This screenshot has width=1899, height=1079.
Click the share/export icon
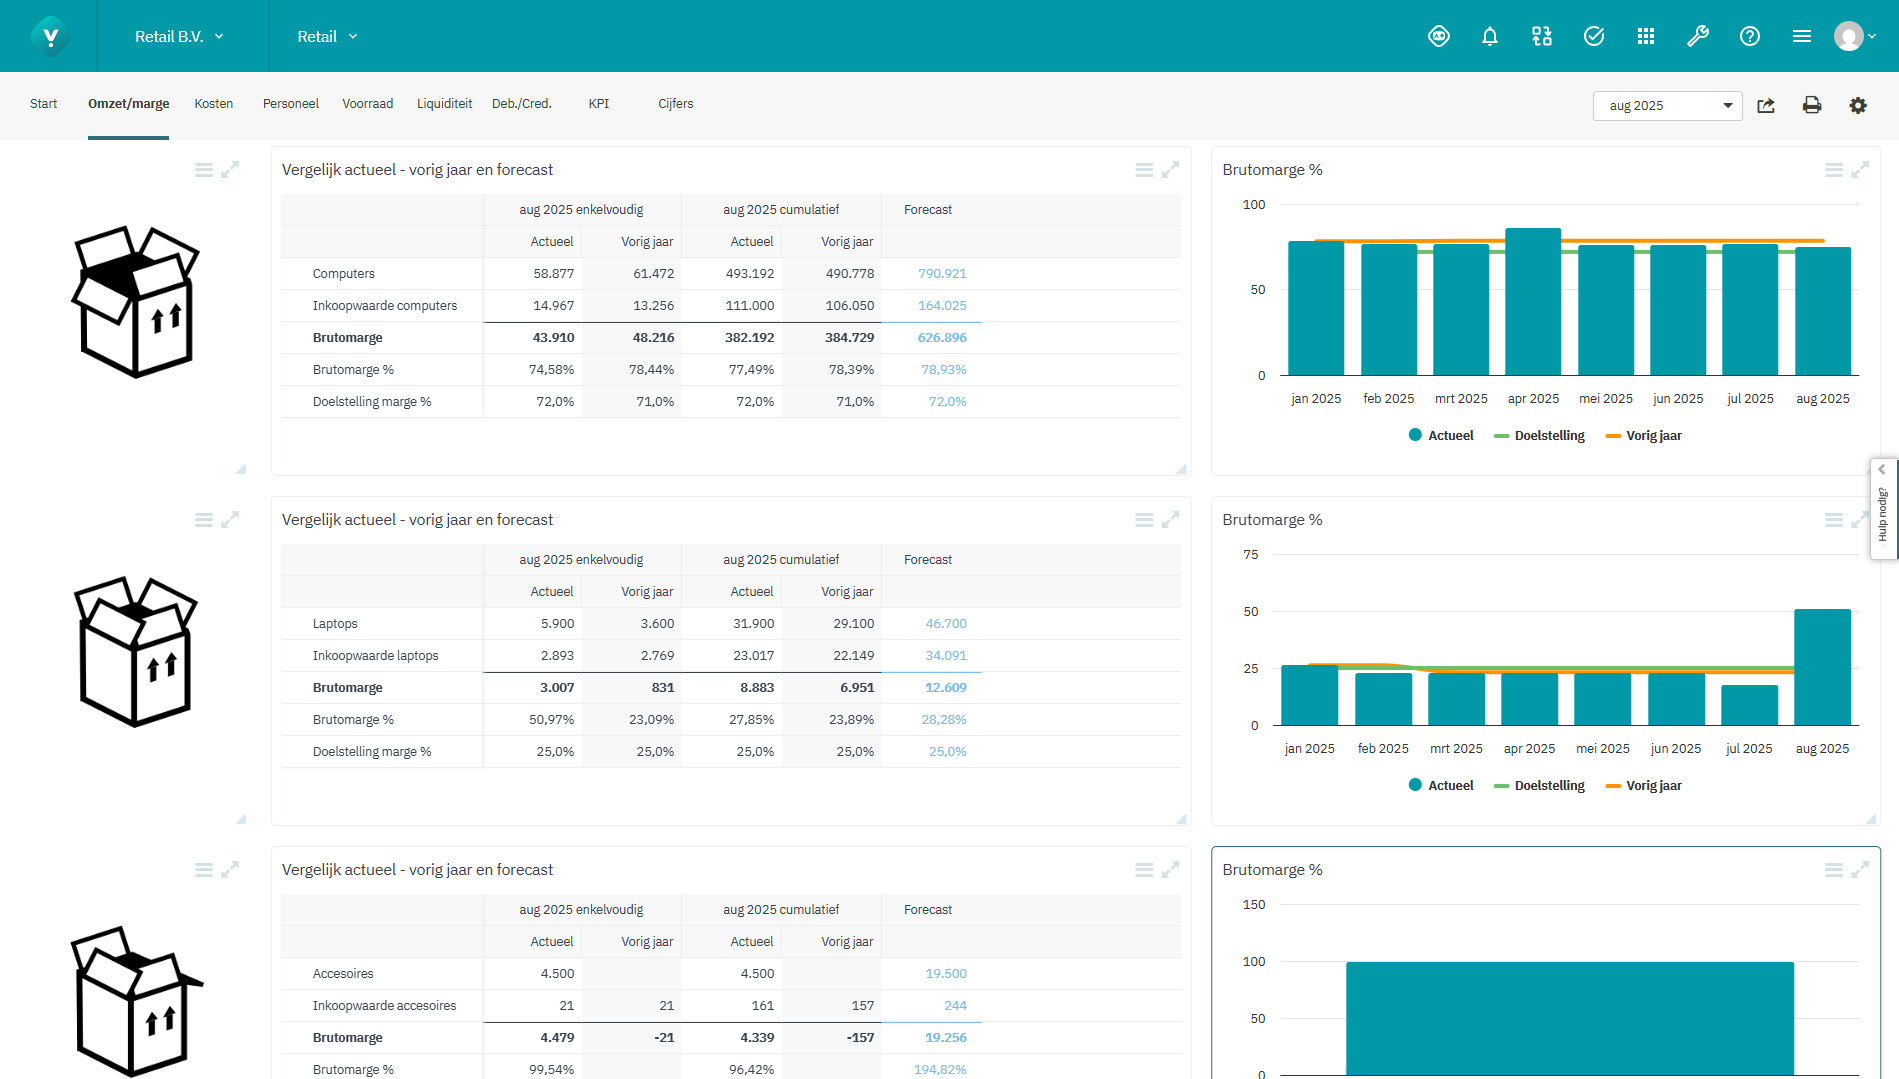point(1766,105)
